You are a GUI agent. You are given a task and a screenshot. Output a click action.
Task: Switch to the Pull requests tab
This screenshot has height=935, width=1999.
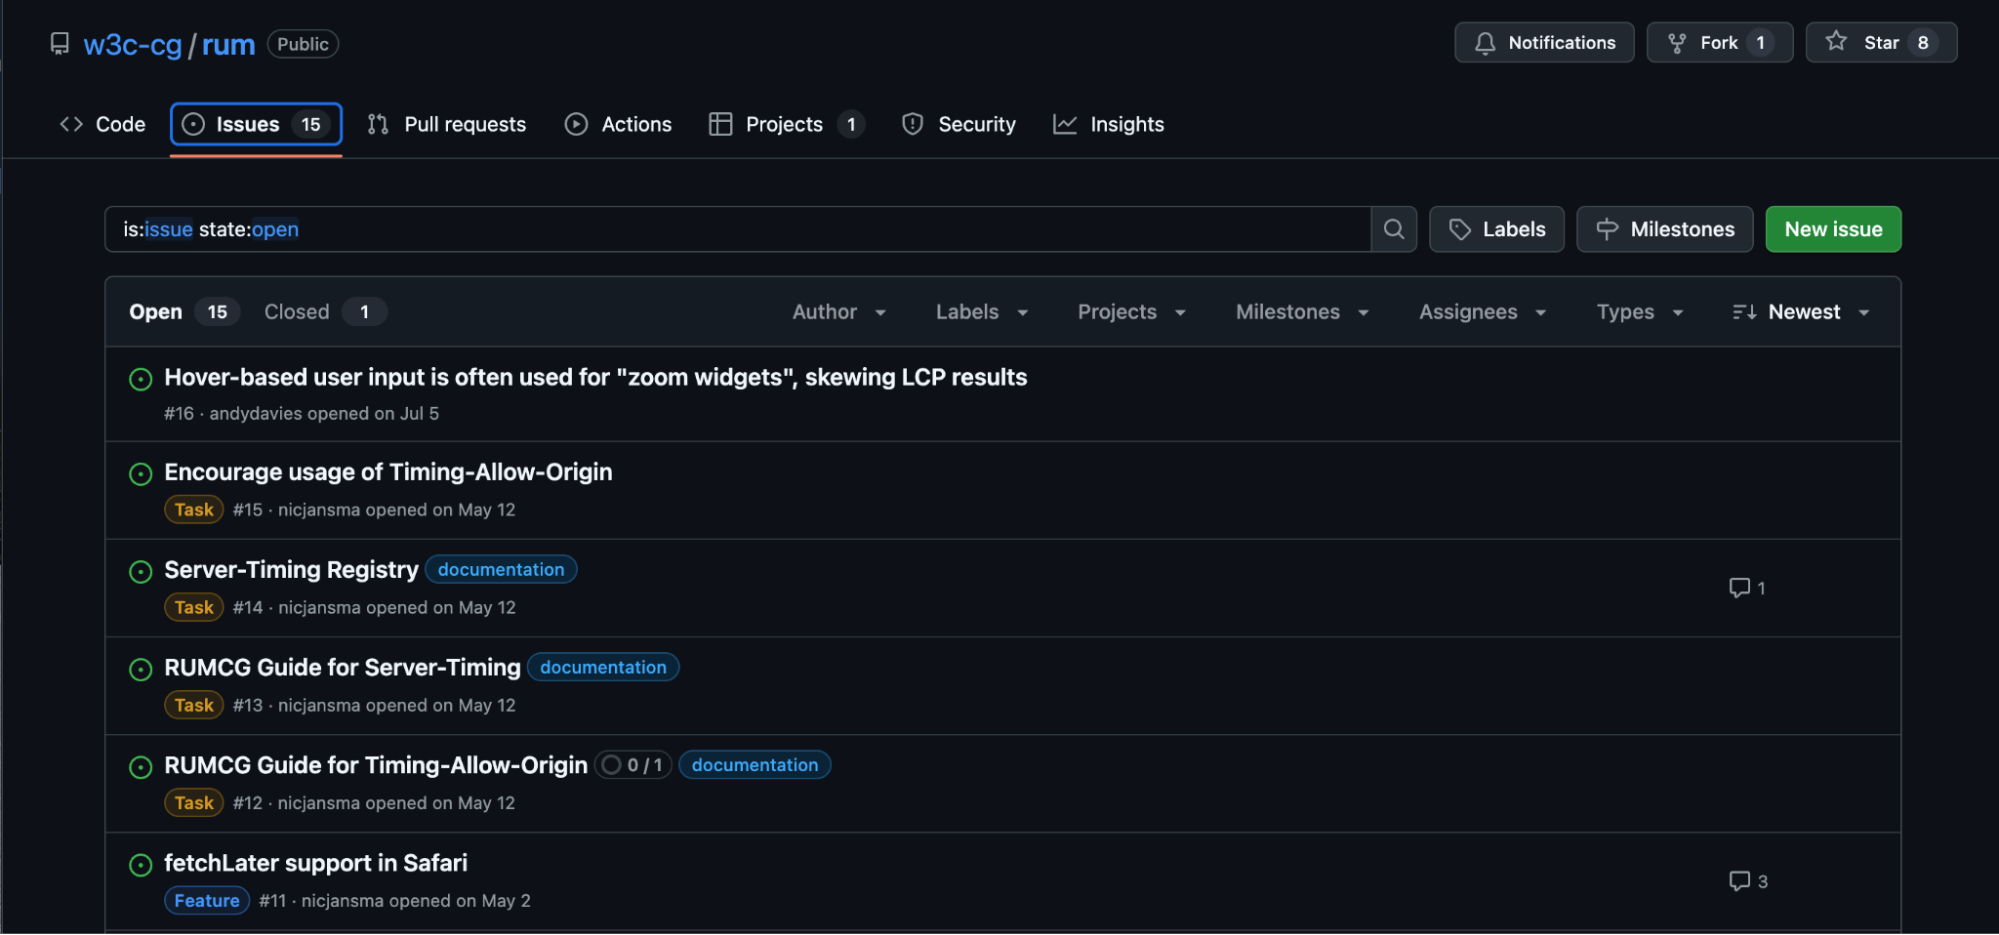(x=446, y=124)
